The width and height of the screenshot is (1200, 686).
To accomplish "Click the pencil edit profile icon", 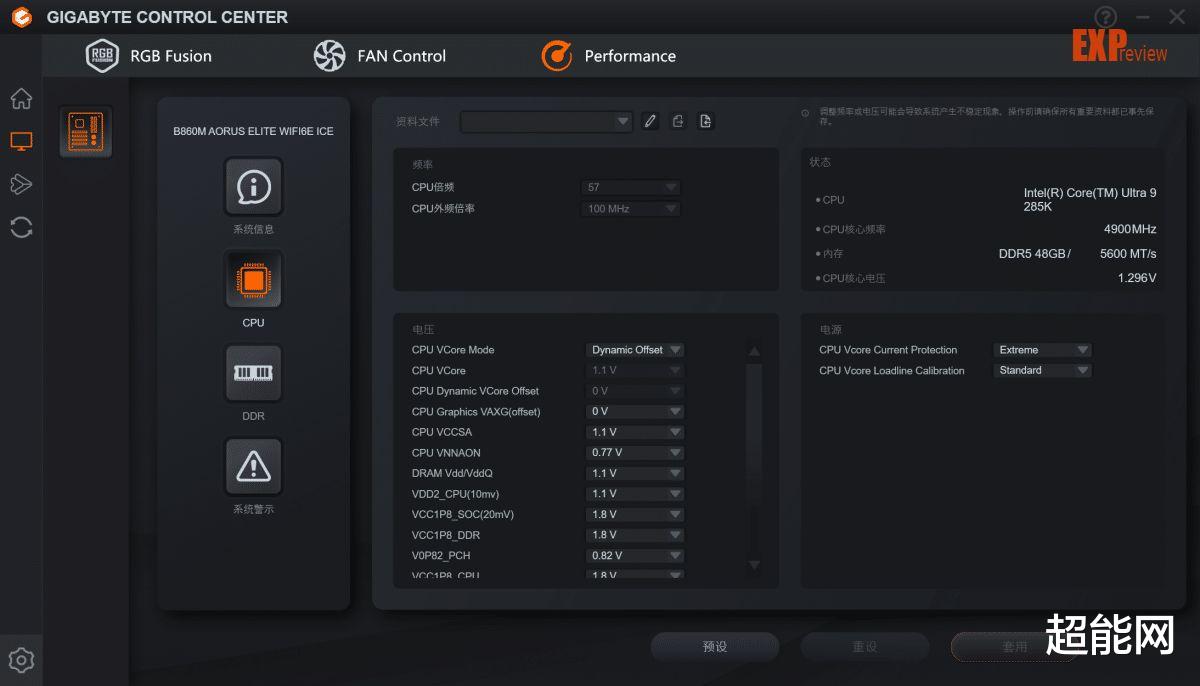I will click(x=650, y=121).
